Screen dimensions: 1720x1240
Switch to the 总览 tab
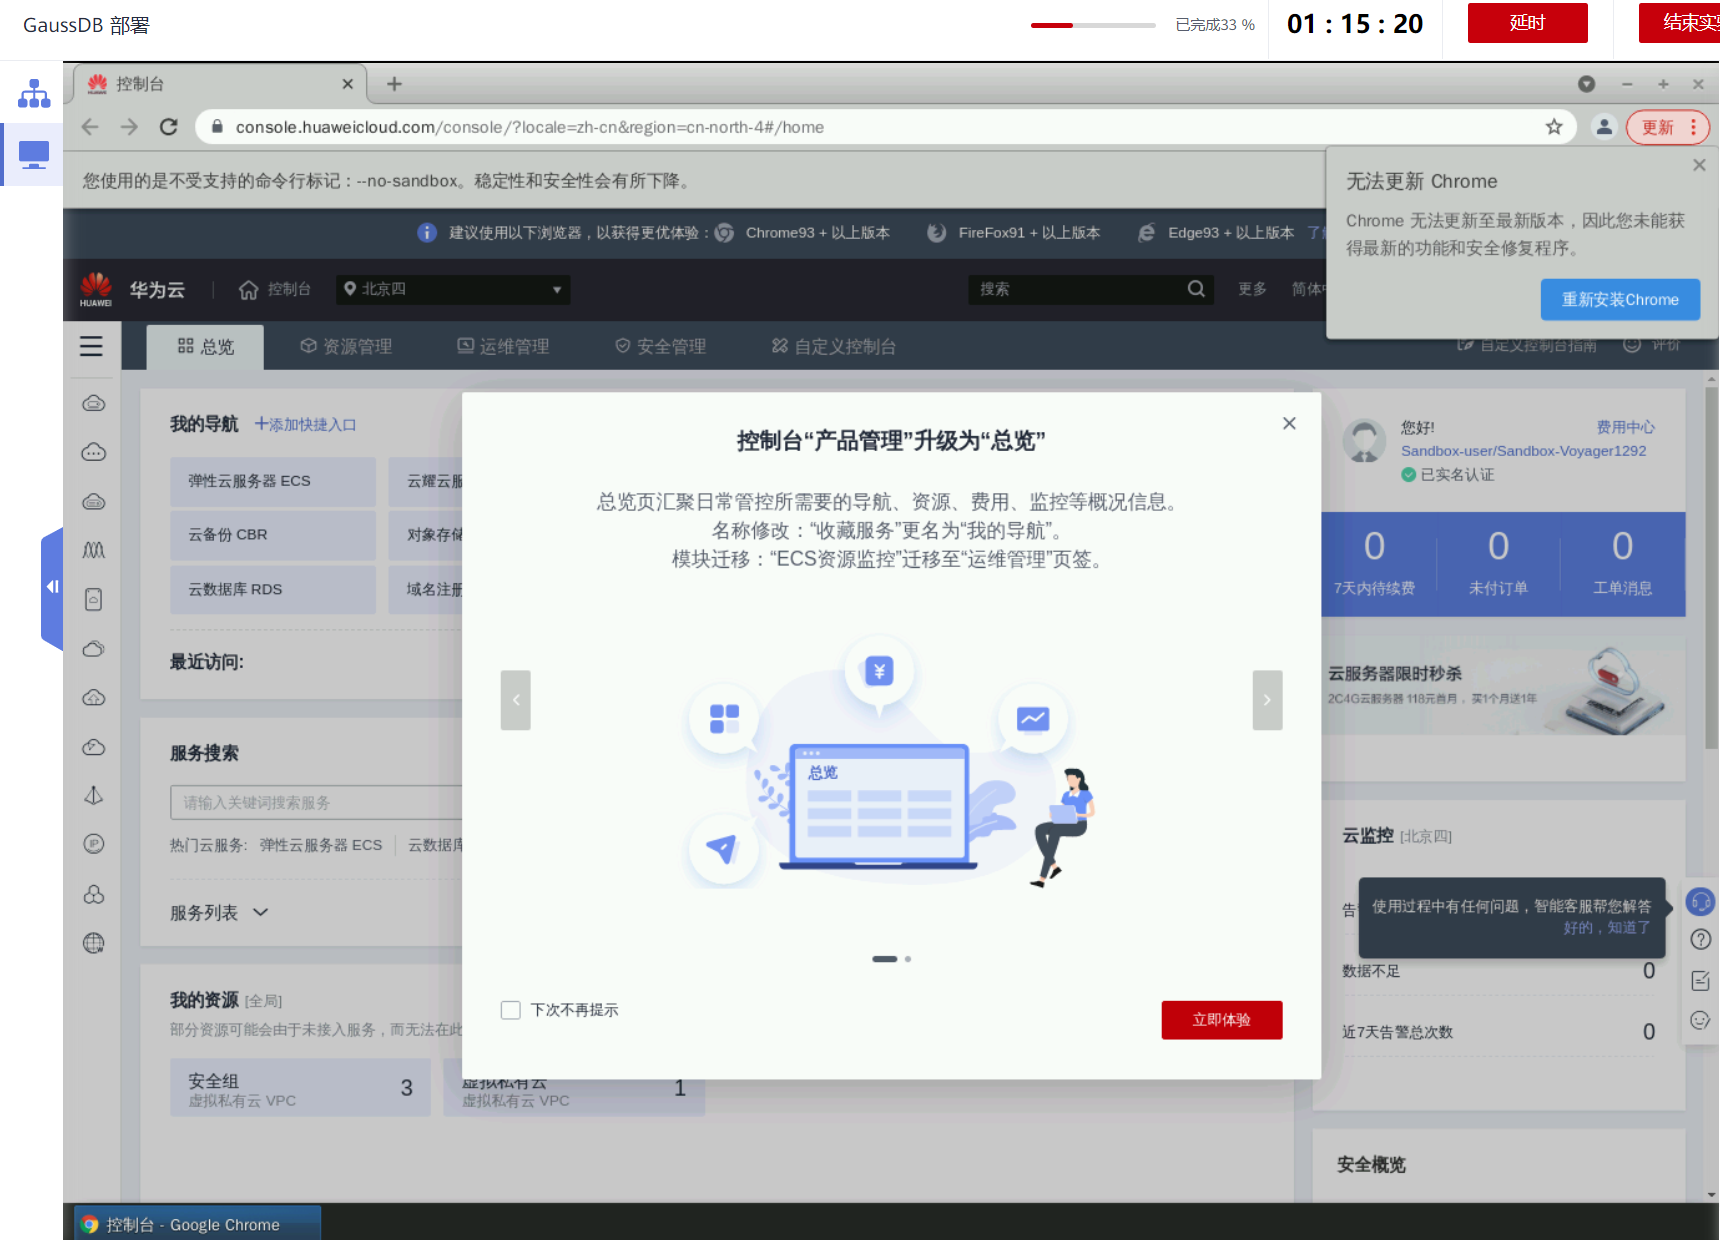click(206, 346)
